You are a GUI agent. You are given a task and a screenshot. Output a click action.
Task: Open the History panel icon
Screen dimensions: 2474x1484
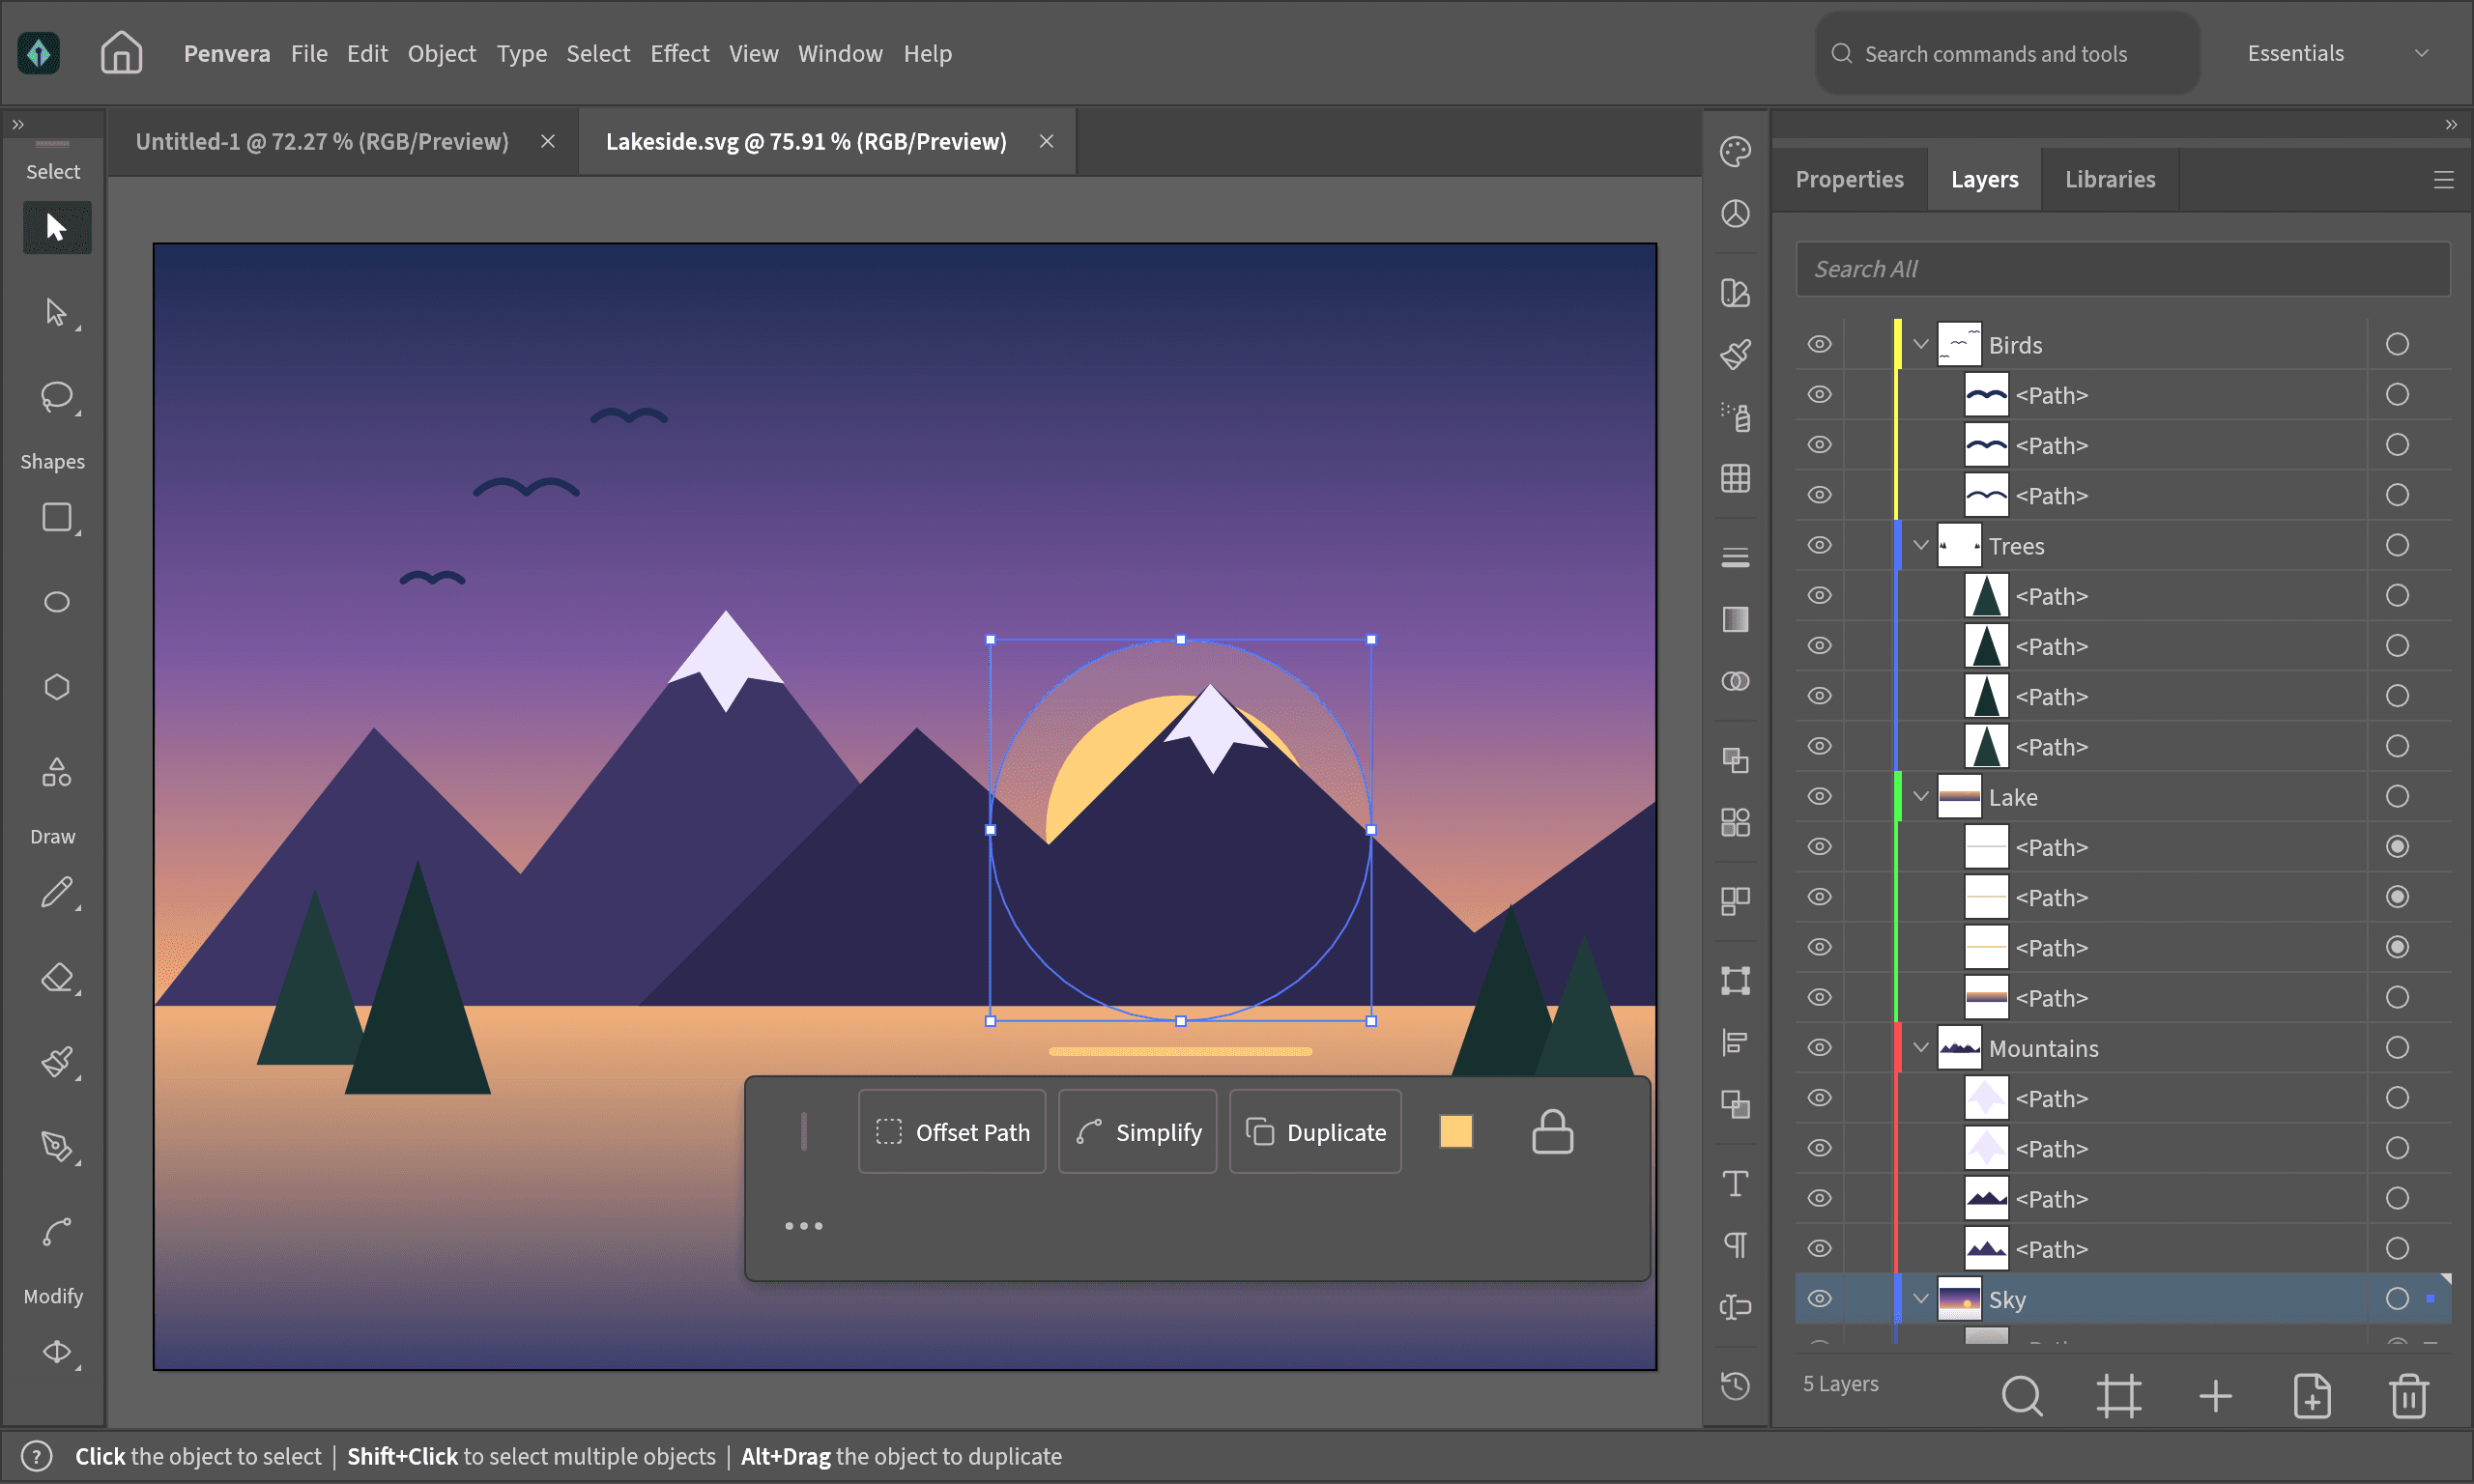click(1735, 1385)
